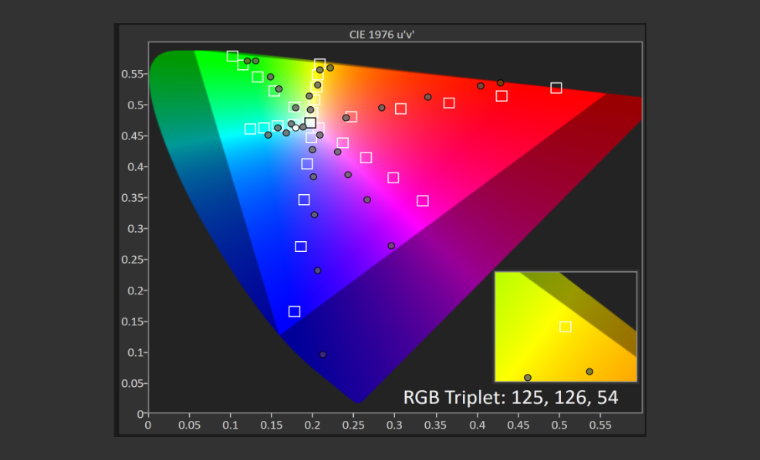This screenshot has height=460, width=760.
Task: Click the "RGB Triplet: 125, 126, 54" readout
Action: click(x=511, y=397)
